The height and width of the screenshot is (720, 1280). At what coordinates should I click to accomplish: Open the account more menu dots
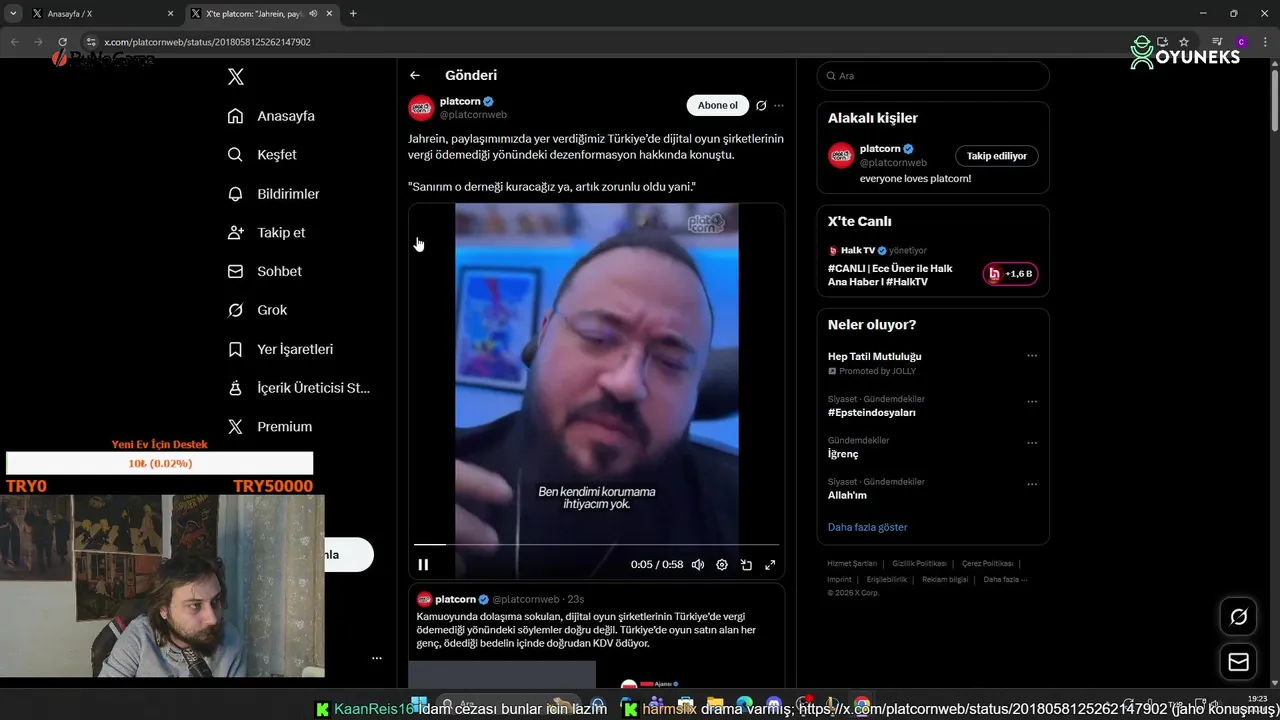pos(377,658)
